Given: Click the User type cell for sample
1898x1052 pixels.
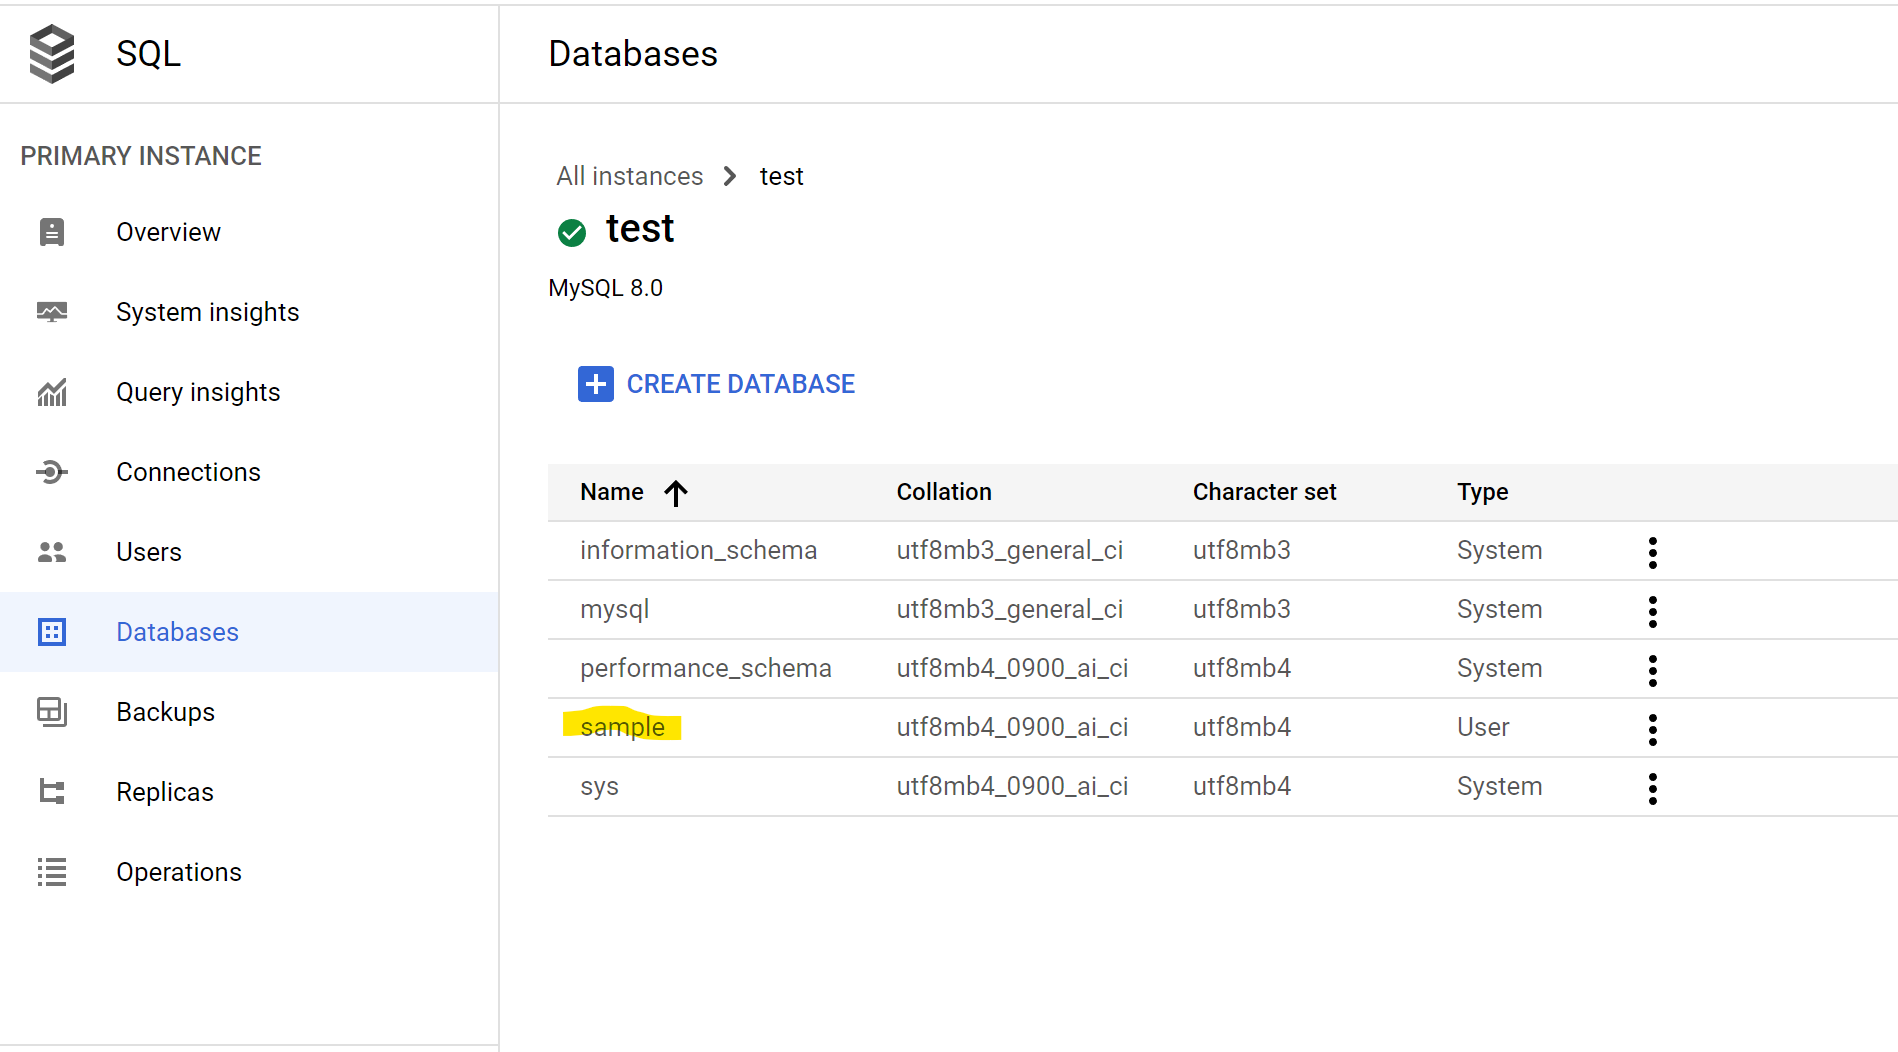Looking at the screenshot, I should (1483, 727).
